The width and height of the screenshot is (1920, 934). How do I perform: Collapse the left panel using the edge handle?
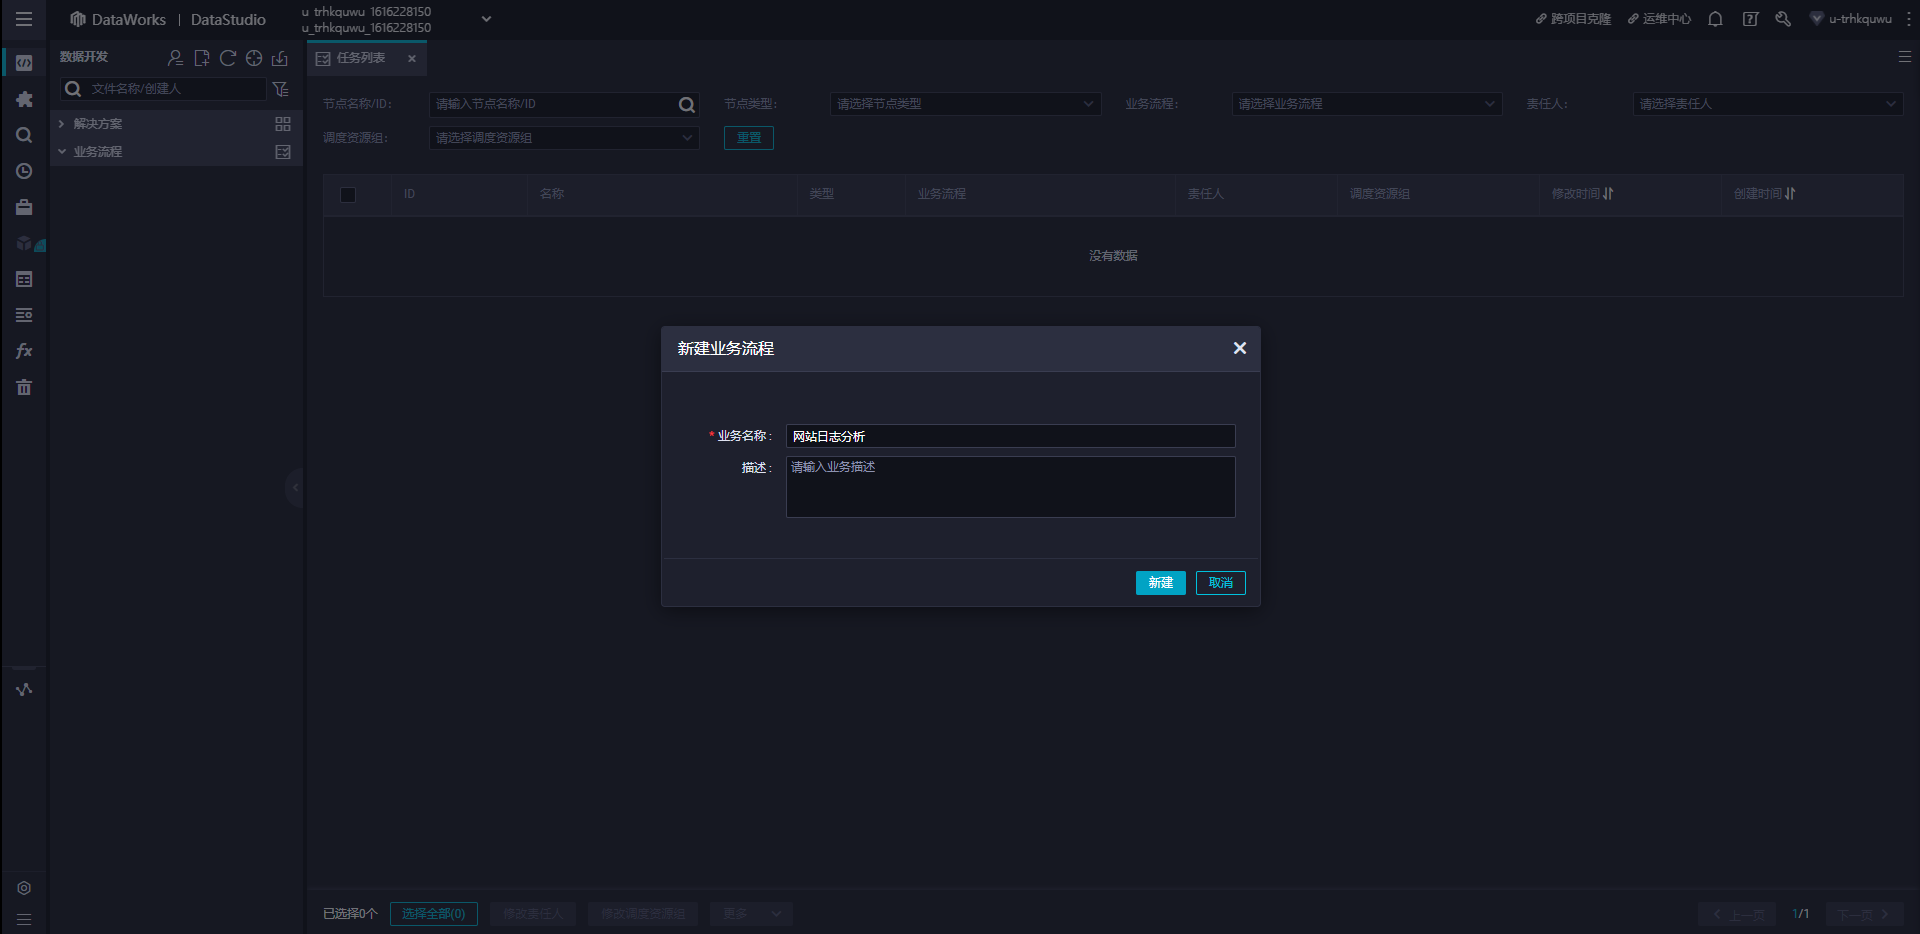(x=295, y=488)
